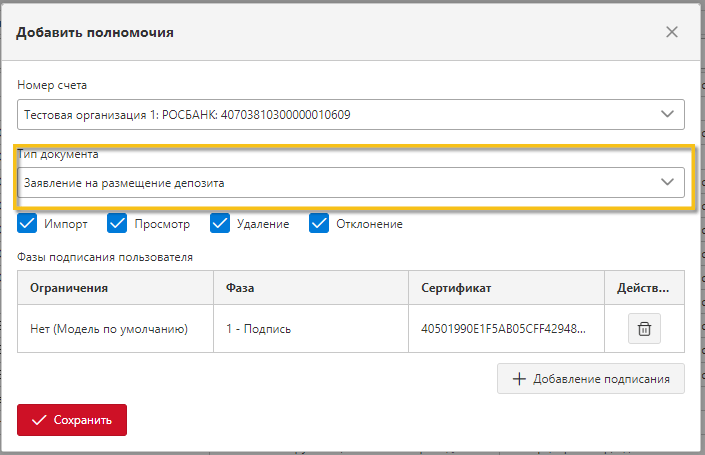Click the Сохранить button label
Viewport: 705px width, 455px height.
click(x=83, y=420)
